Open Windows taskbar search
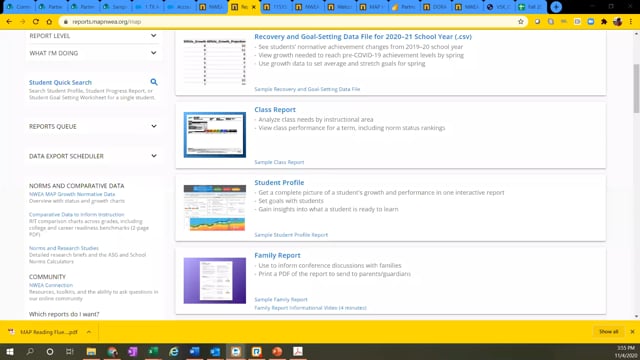Screen dimensions: 640x360 [x=30, y=351]
